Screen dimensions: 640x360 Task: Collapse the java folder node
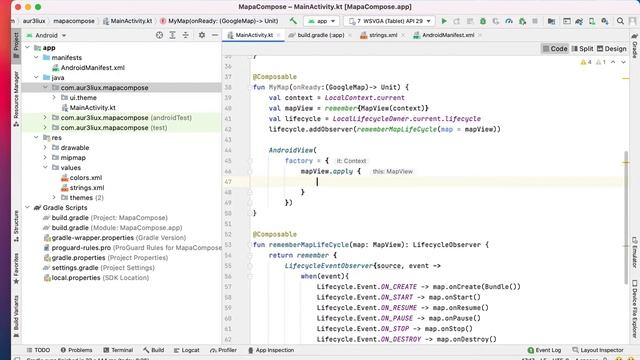(x=36, y=78)
